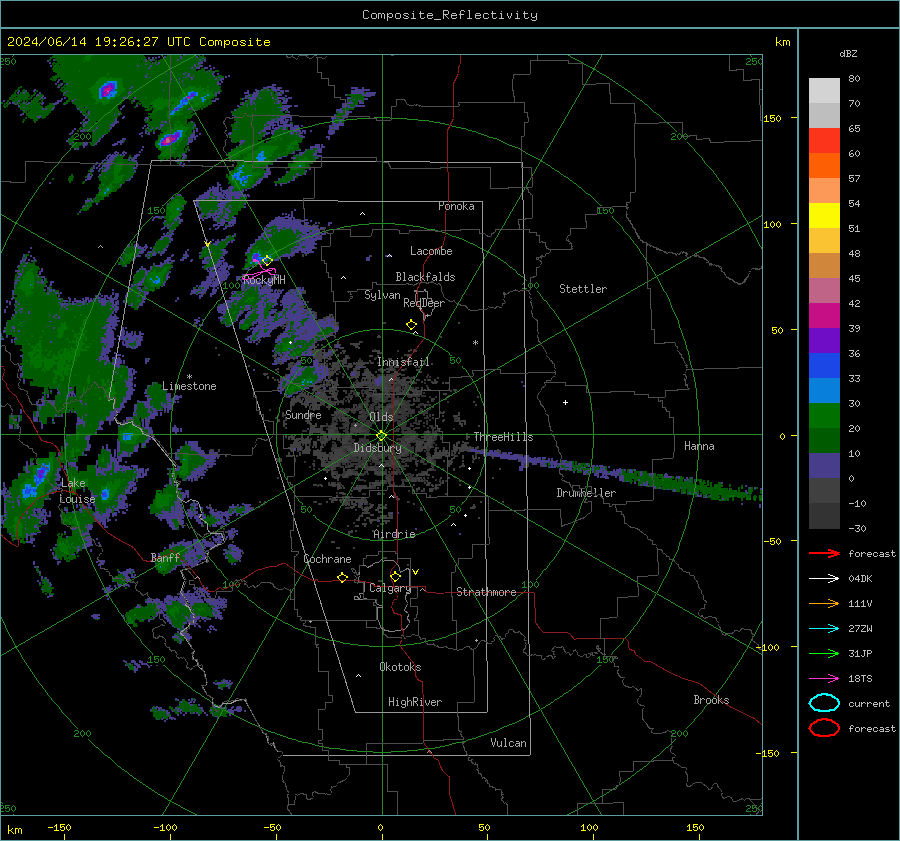
Task: Click the yellow diamond marker south of RedDeer
Action: 411,325
